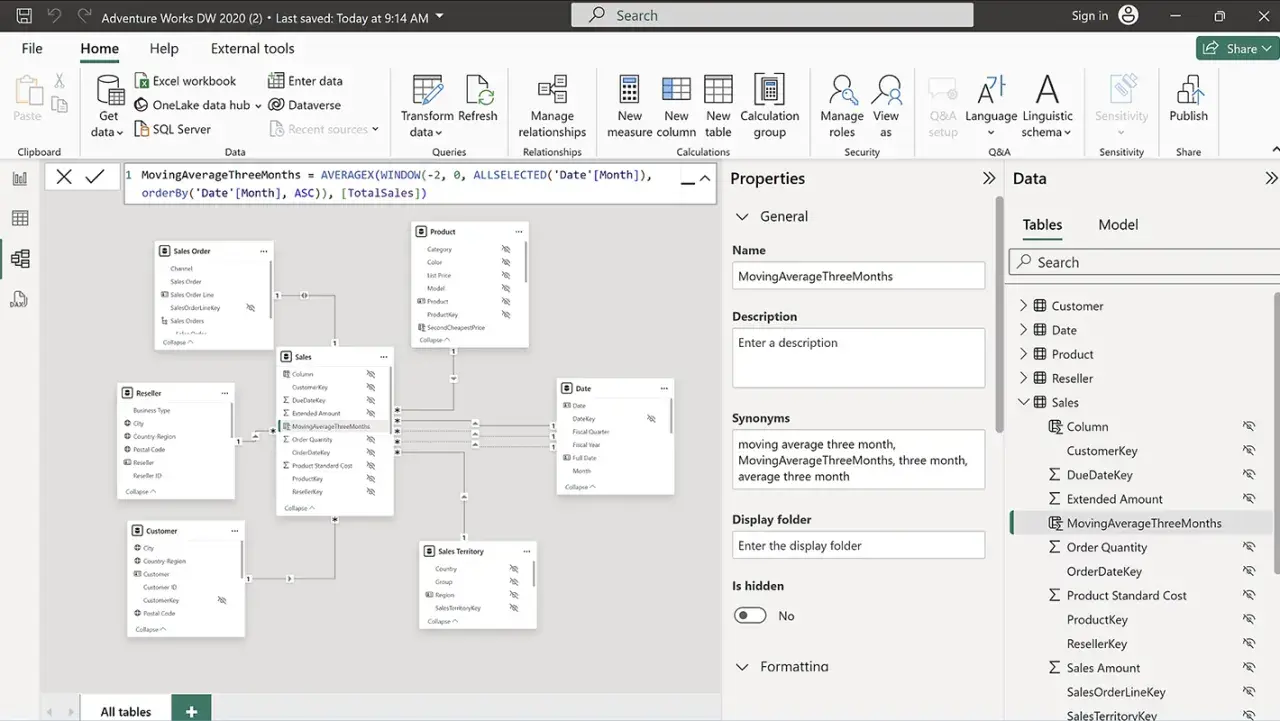Click the Name field in Properties
Image resolution: width=1280 pixels, height=721 pixels.
(858, 276)
